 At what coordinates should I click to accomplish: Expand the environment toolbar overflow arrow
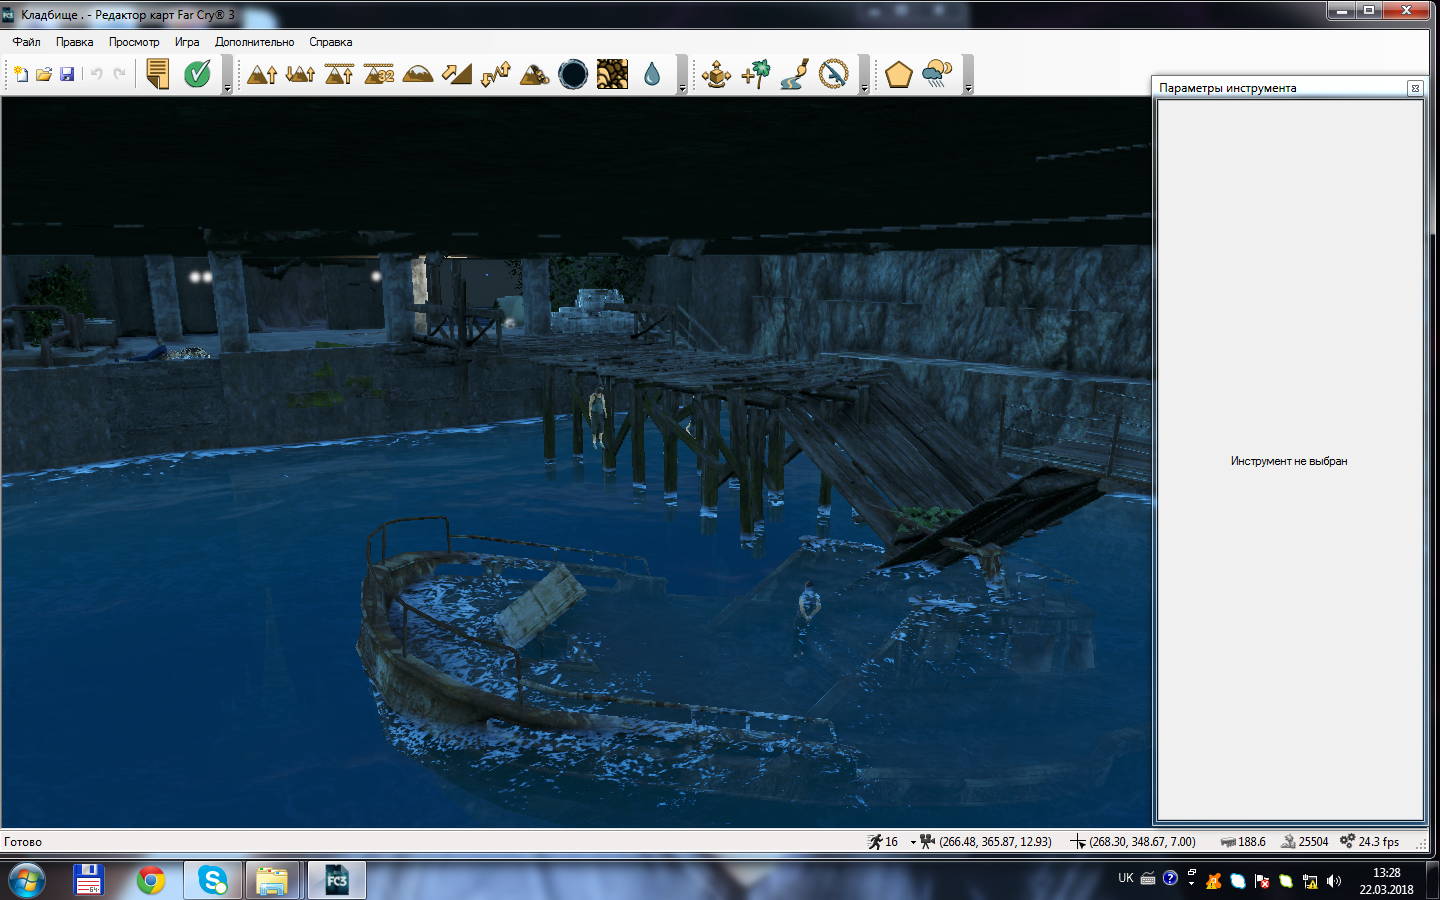[x=968, y=88]
